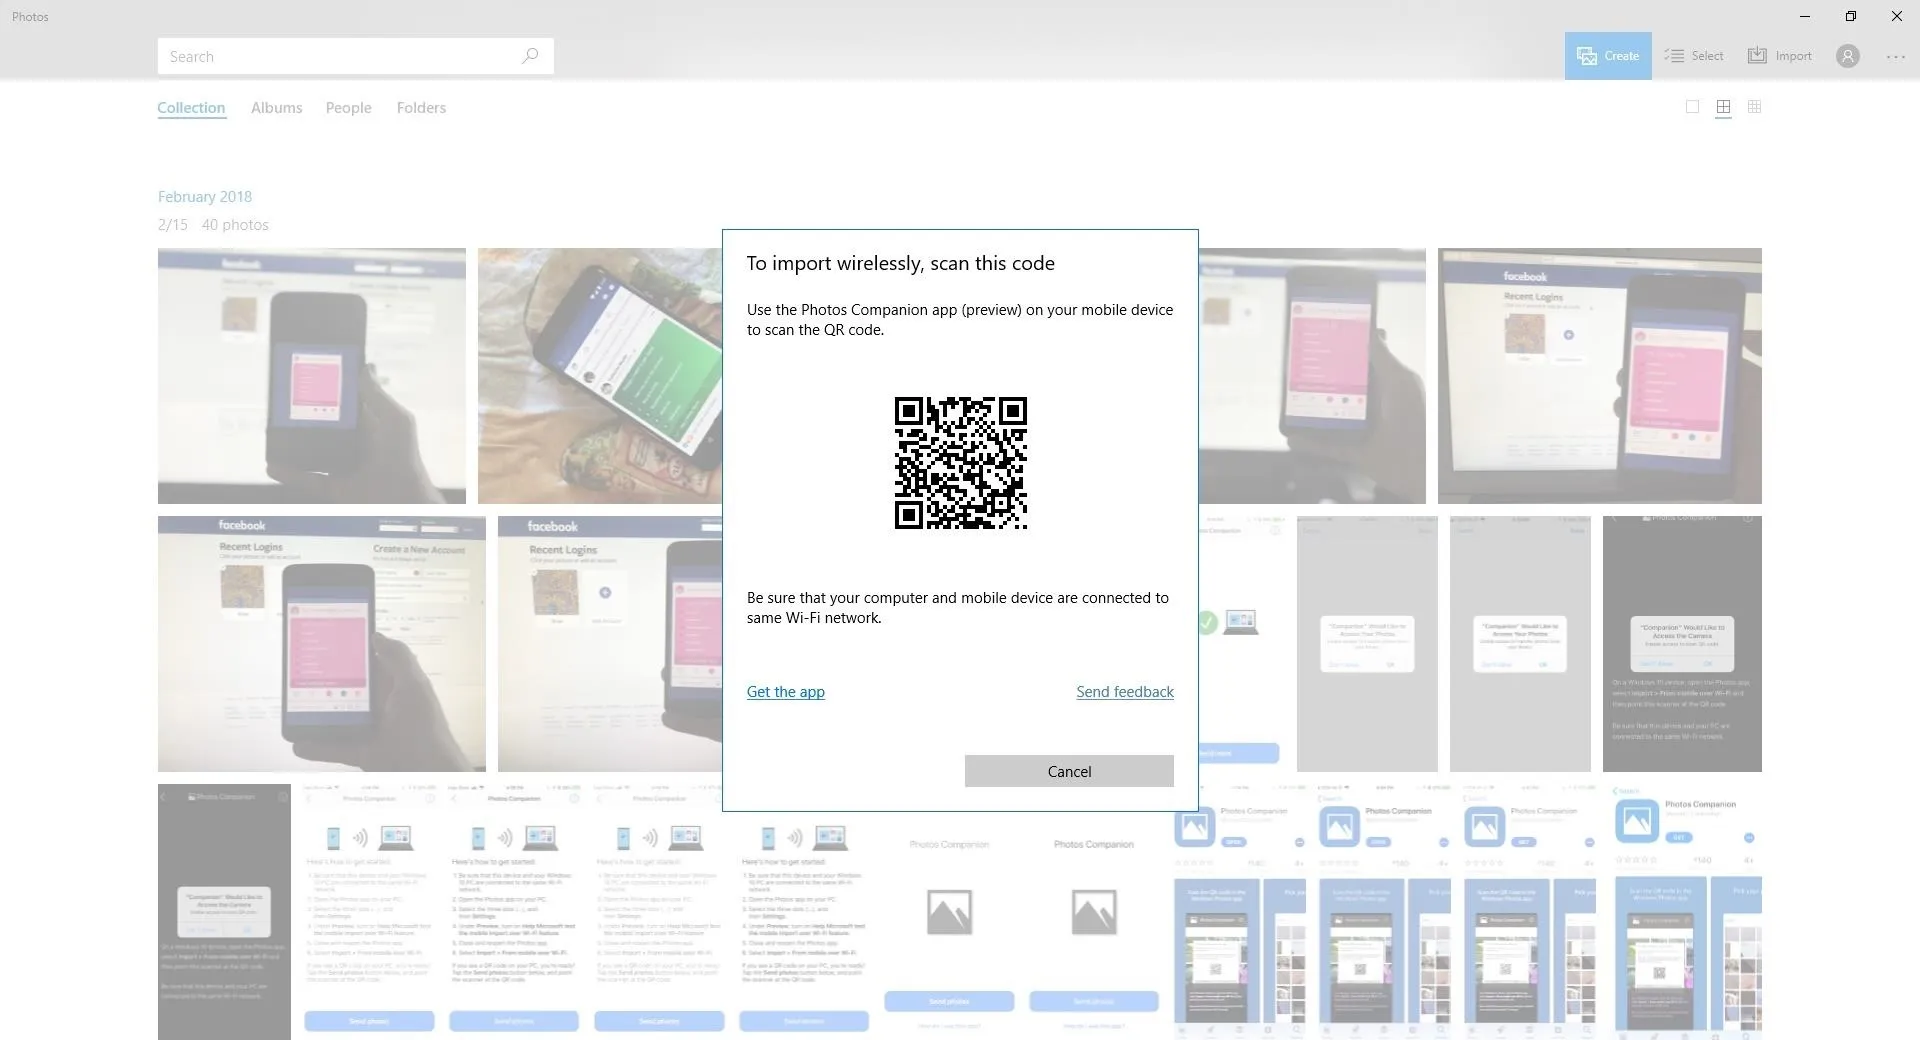Select medium grid view icon
1920x1040 pixels.
1723,107
